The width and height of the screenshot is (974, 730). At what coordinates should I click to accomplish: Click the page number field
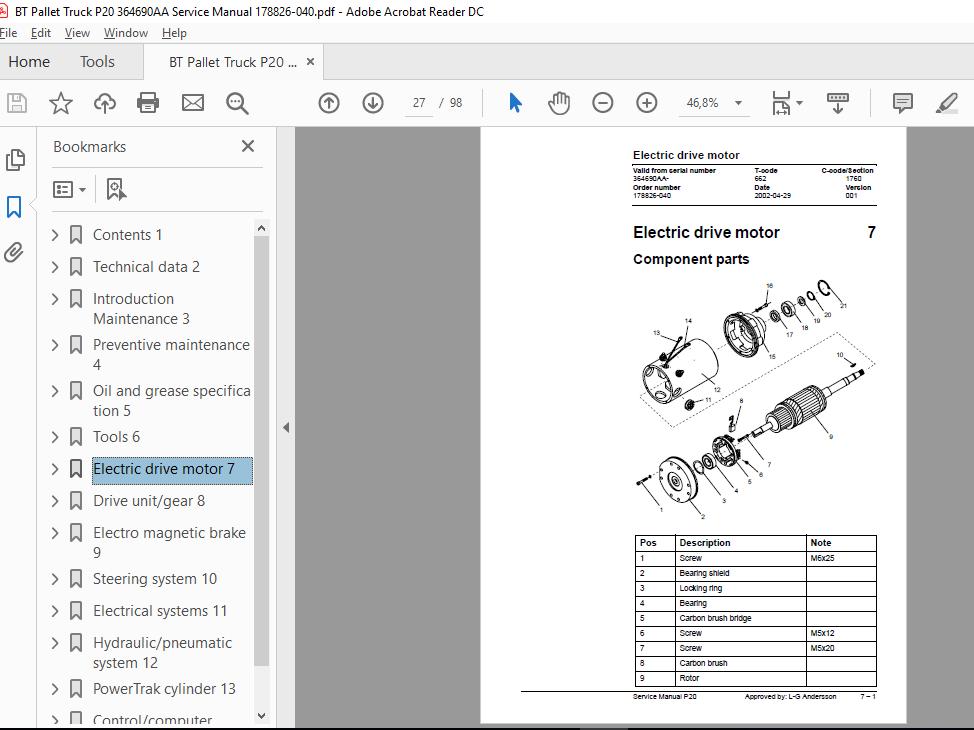tap(419, 103)
